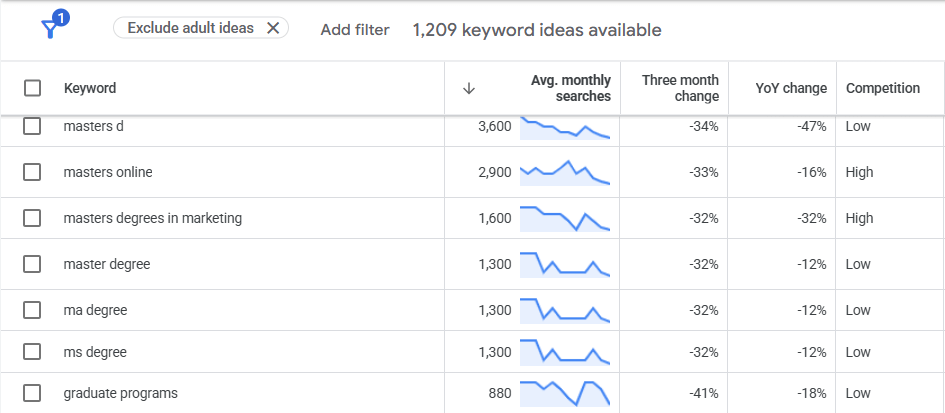This screenshot has width=945, height=413.
Task: Open the filter funnel icon
Action: coord(54,27)
